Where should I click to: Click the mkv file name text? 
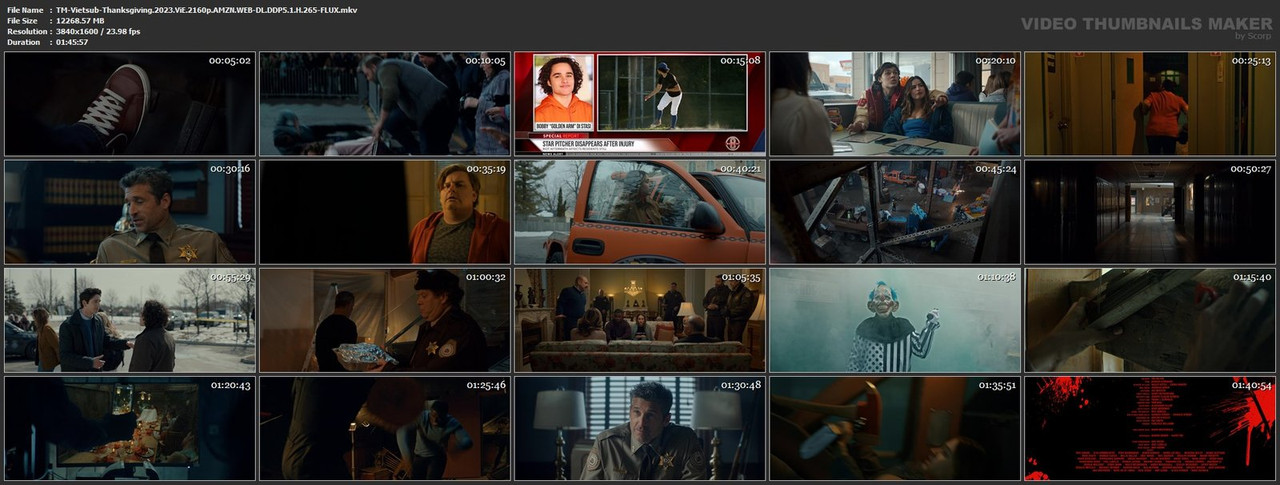tap(207, 9)
